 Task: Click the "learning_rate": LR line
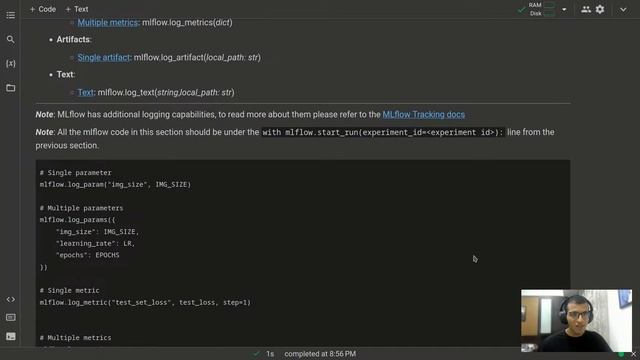96,243
